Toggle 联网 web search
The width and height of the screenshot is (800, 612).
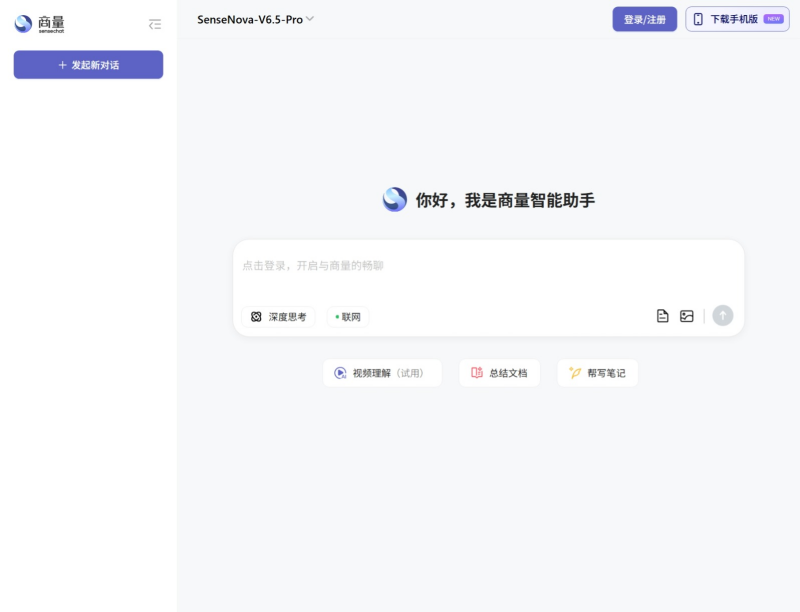point(347,316)
